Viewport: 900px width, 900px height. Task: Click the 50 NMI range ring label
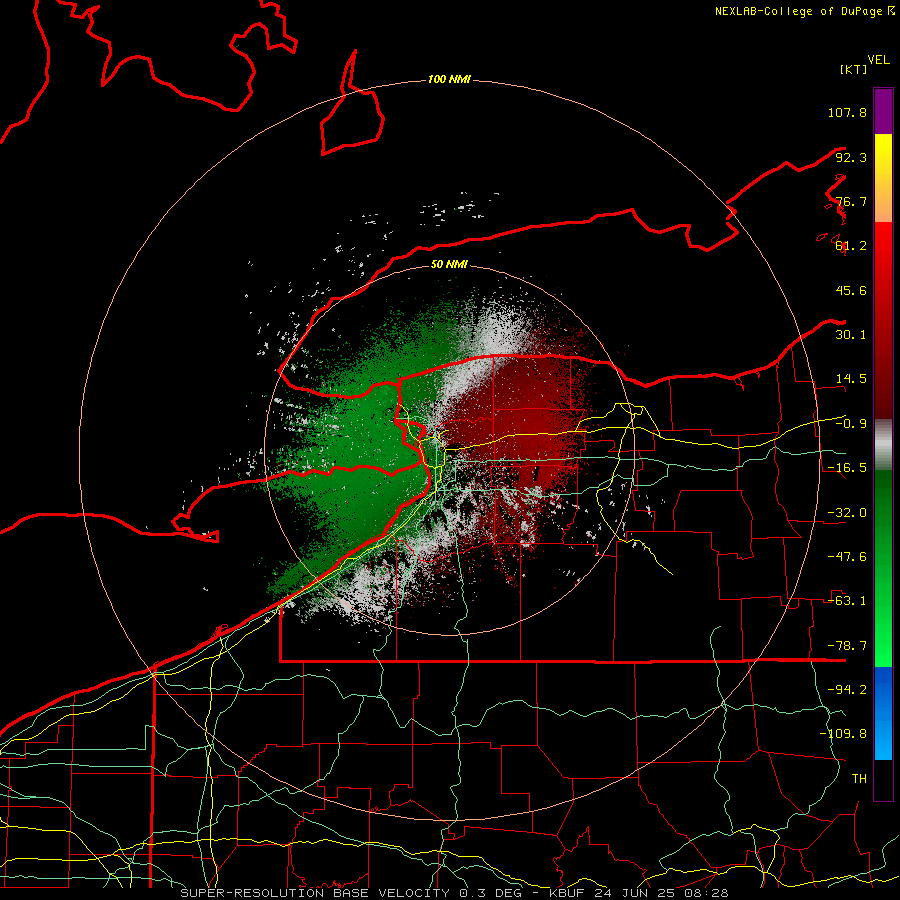[x=449, y=264]
